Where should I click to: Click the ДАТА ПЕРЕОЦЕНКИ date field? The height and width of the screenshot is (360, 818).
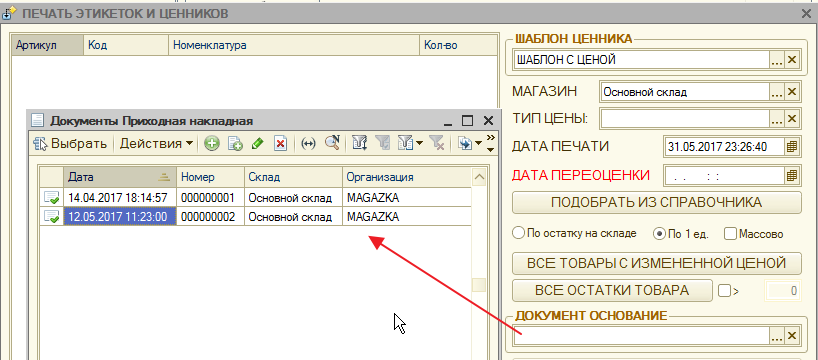pos(724,175)
